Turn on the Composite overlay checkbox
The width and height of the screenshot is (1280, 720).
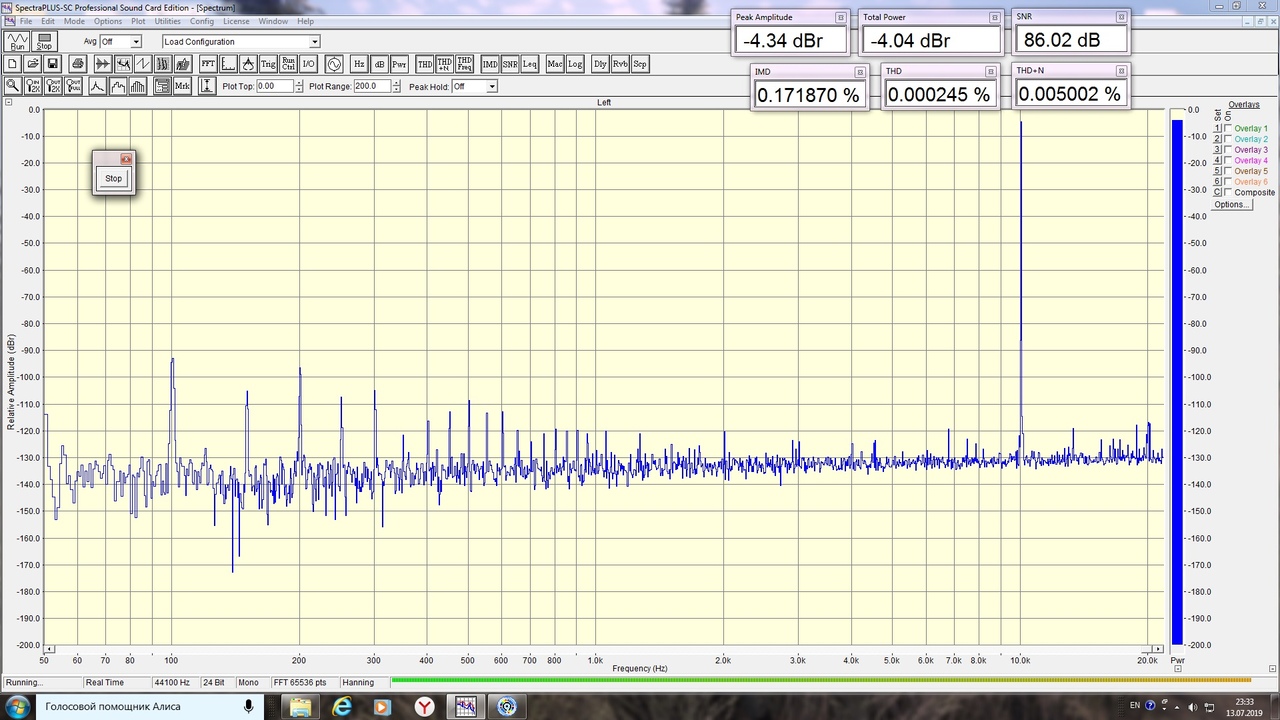1228,192
